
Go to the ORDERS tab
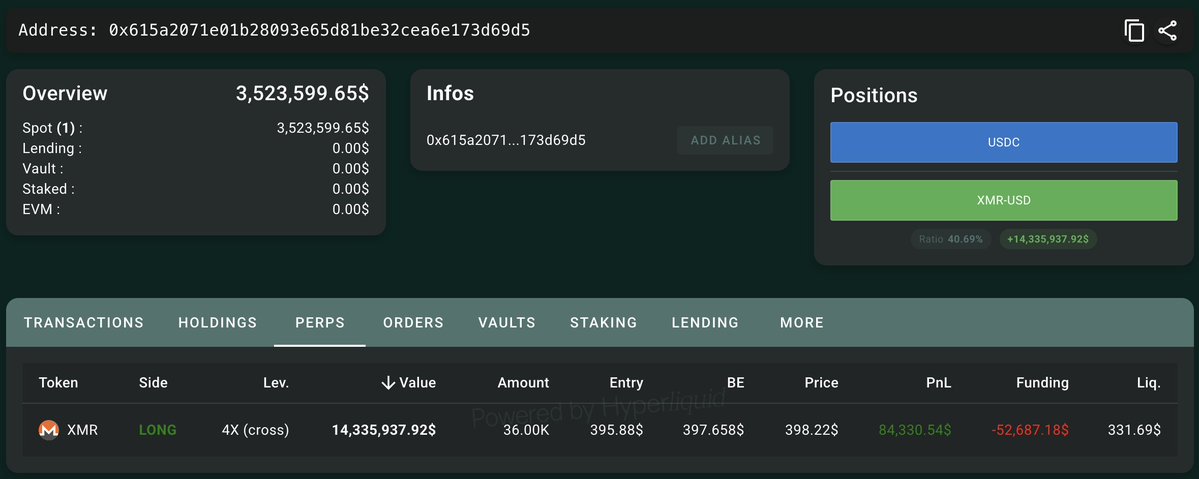click(x=413, y=322)
